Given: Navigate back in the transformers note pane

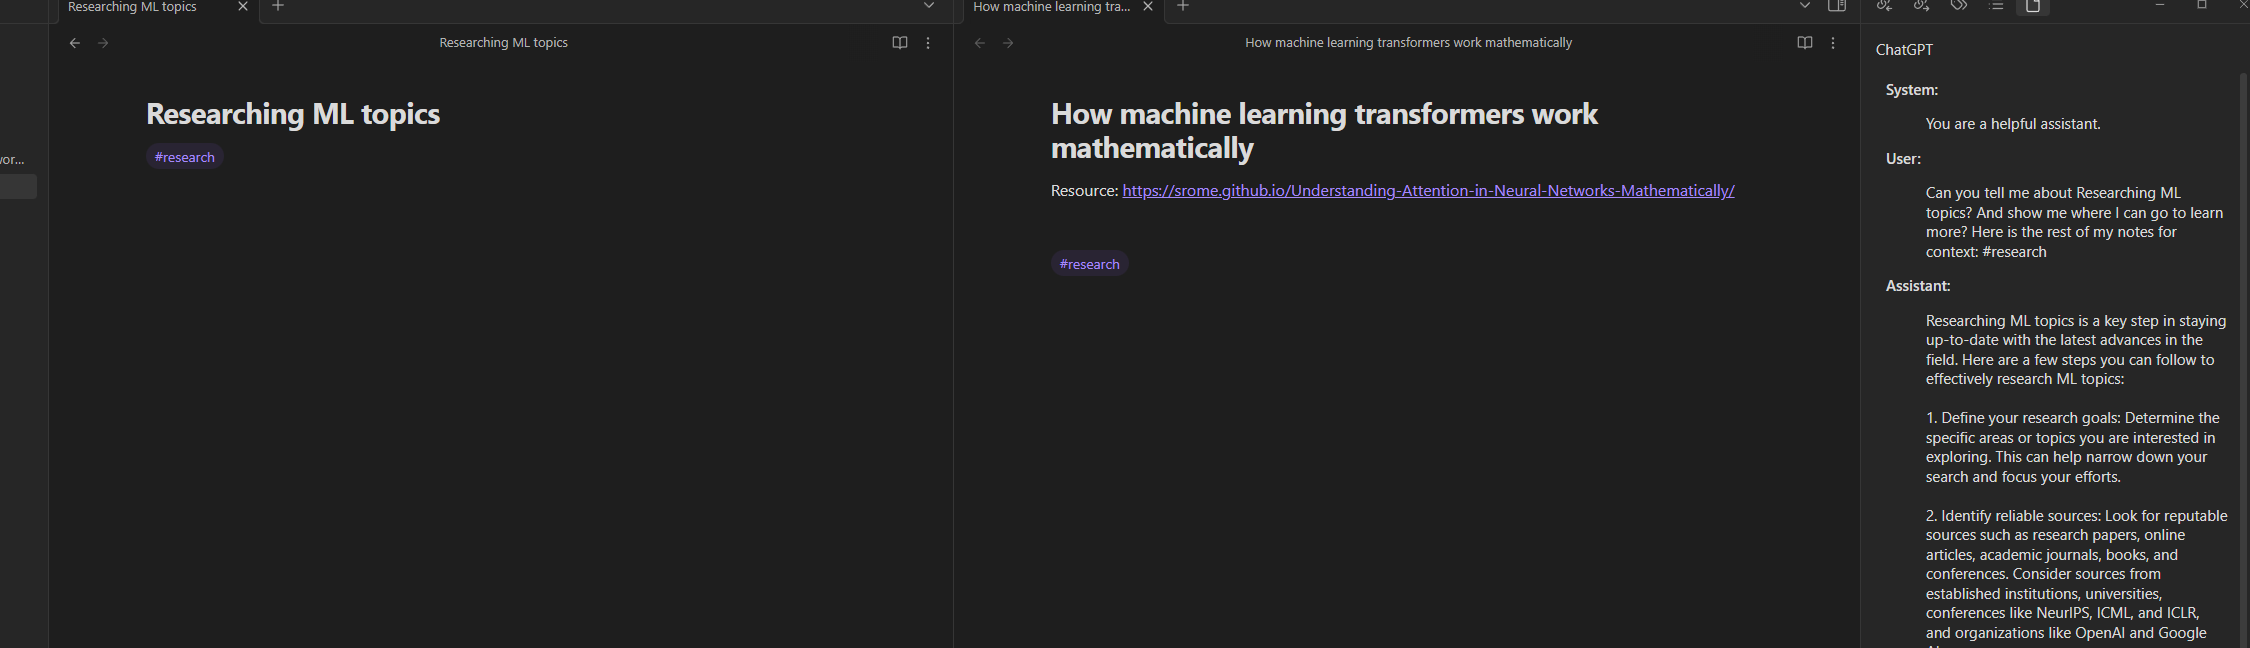Looking at the screenshot, I should point(980,43).
